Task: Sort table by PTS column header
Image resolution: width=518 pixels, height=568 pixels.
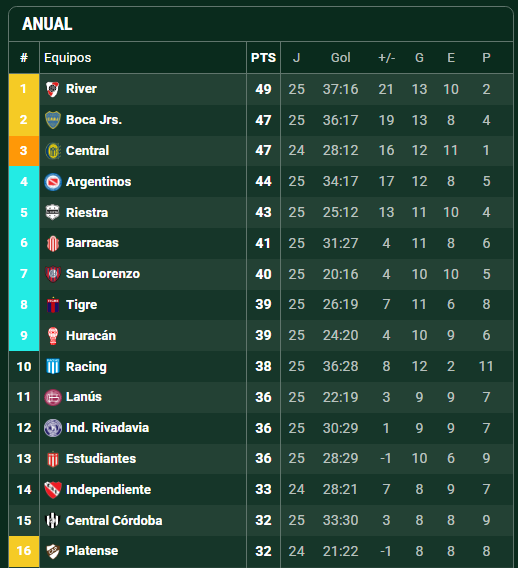Action: pos(263,58)
